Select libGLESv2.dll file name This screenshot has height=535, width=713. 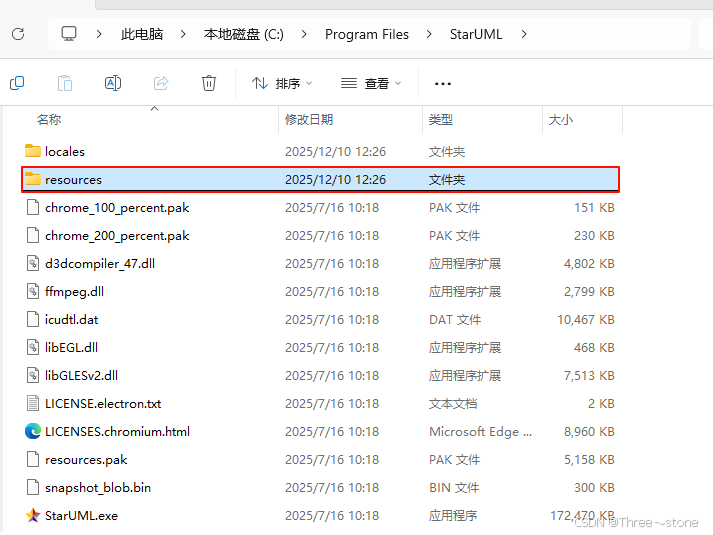pyautogui.click(x=81, y=375)
